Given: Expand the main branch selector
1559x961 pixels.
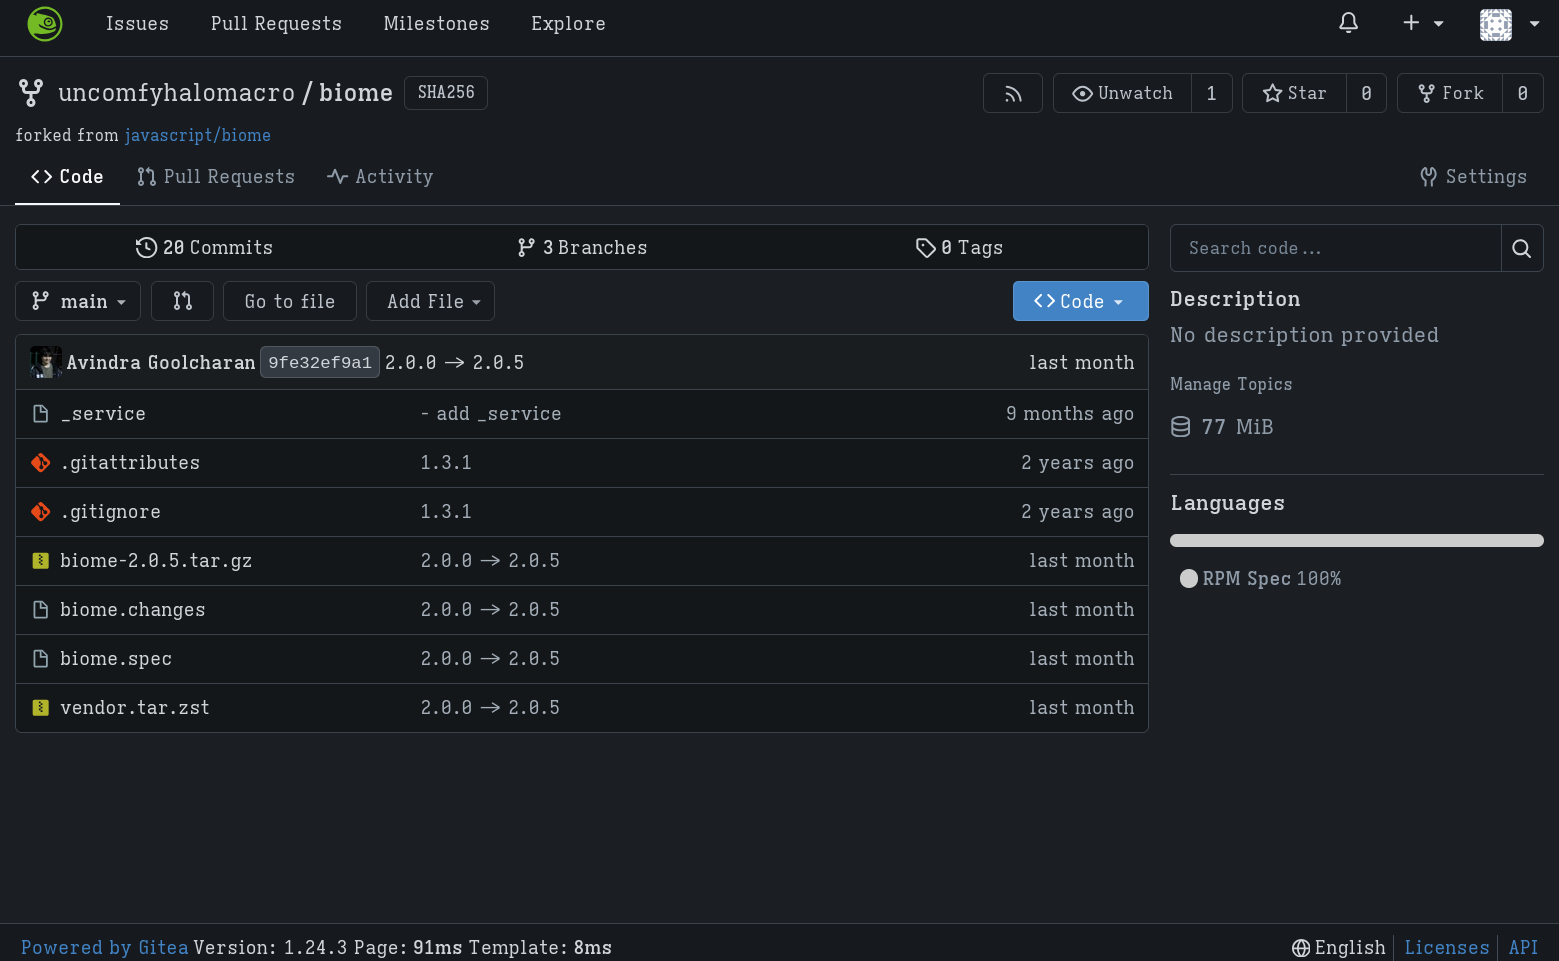Looking at the screenshot, I should pos(78,301).
